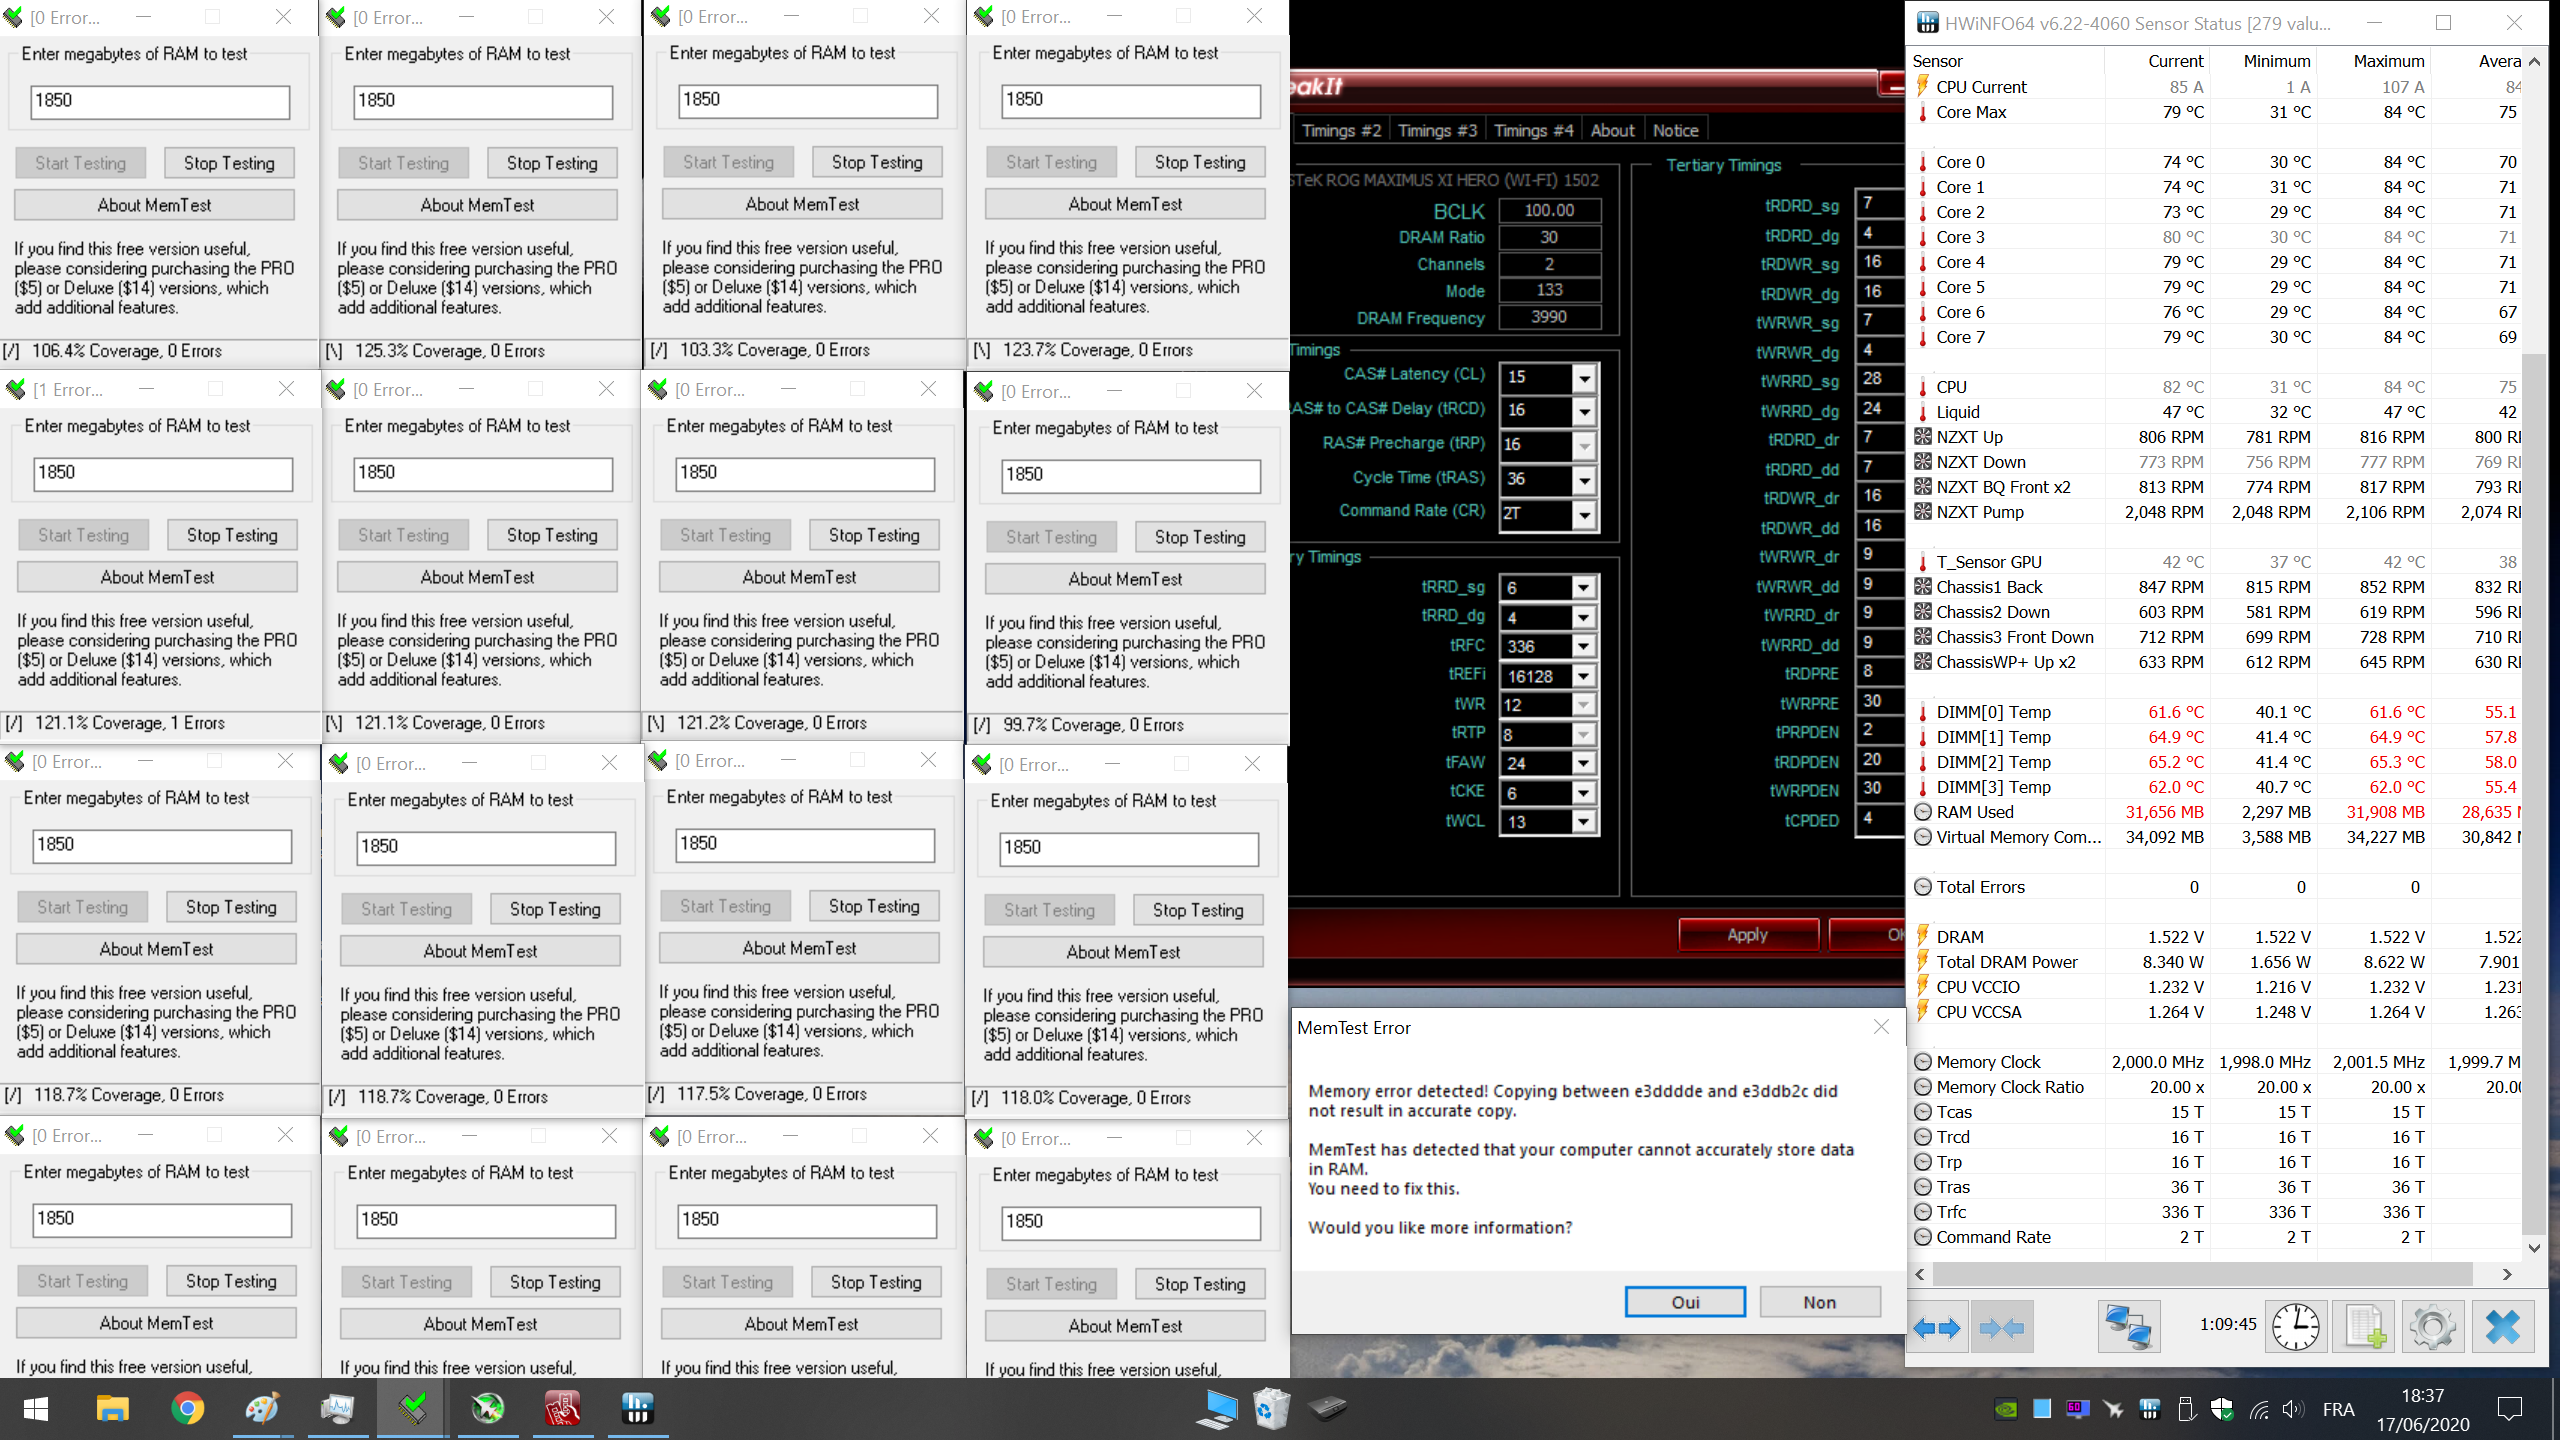Click Oui in the MemTest Error dialog
Viewport: 2560px width, 1440px height.
click(1685, 1302)
